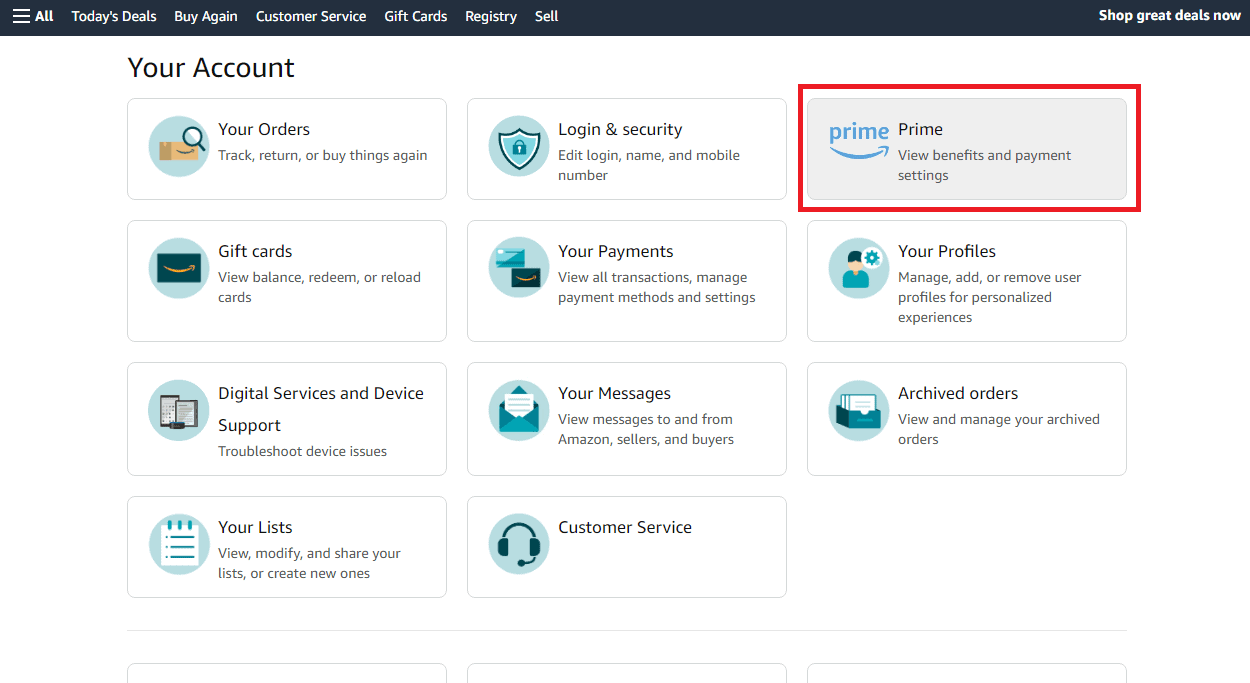1250x683 pixels.
Task: Click 'View and manage your archived orders' text
Action: tap(999, 429)
